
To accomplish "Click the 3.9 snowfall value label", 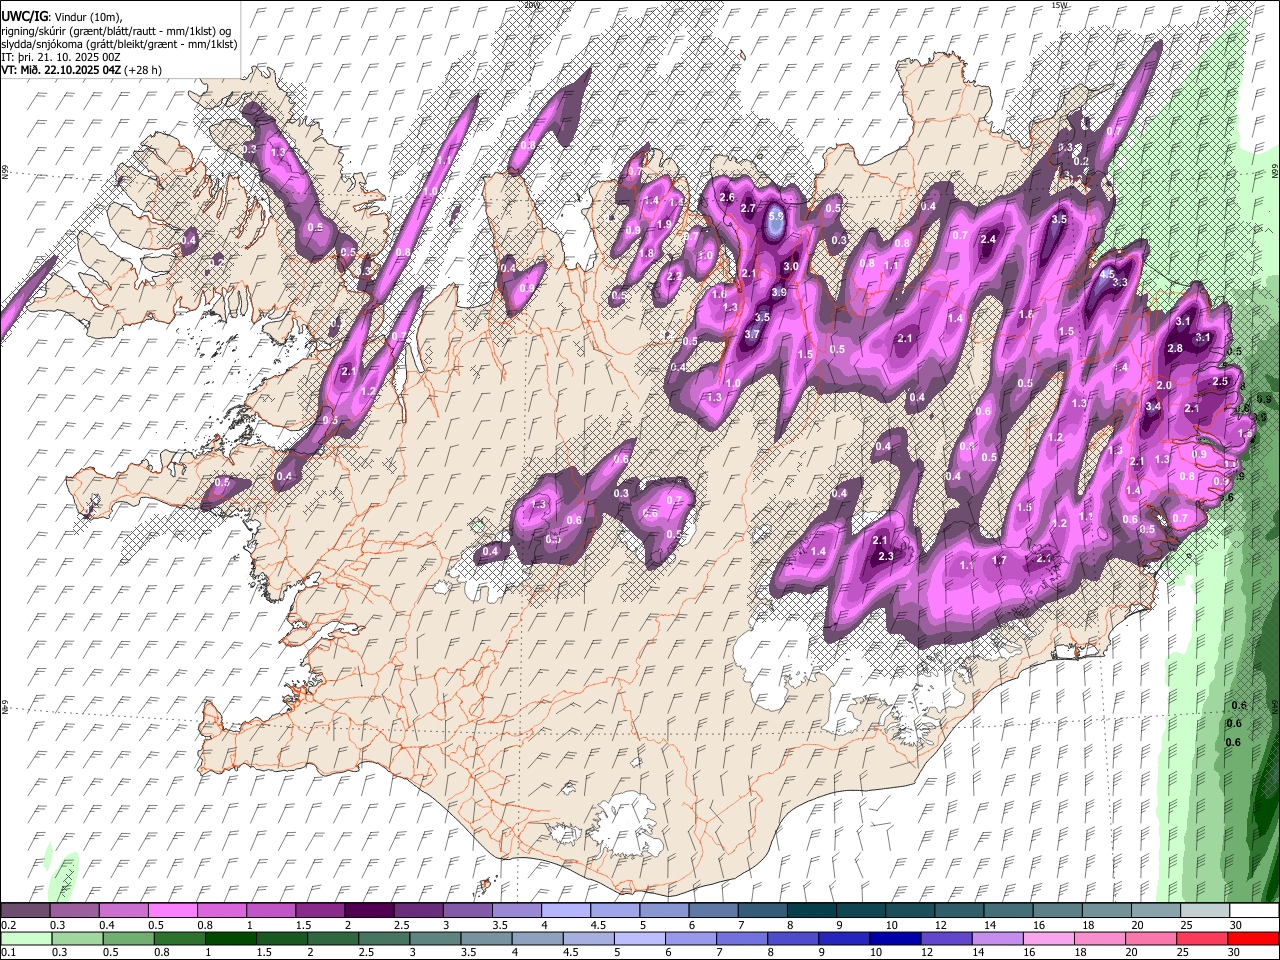I will pyautogui.click(x=779, y=292).
